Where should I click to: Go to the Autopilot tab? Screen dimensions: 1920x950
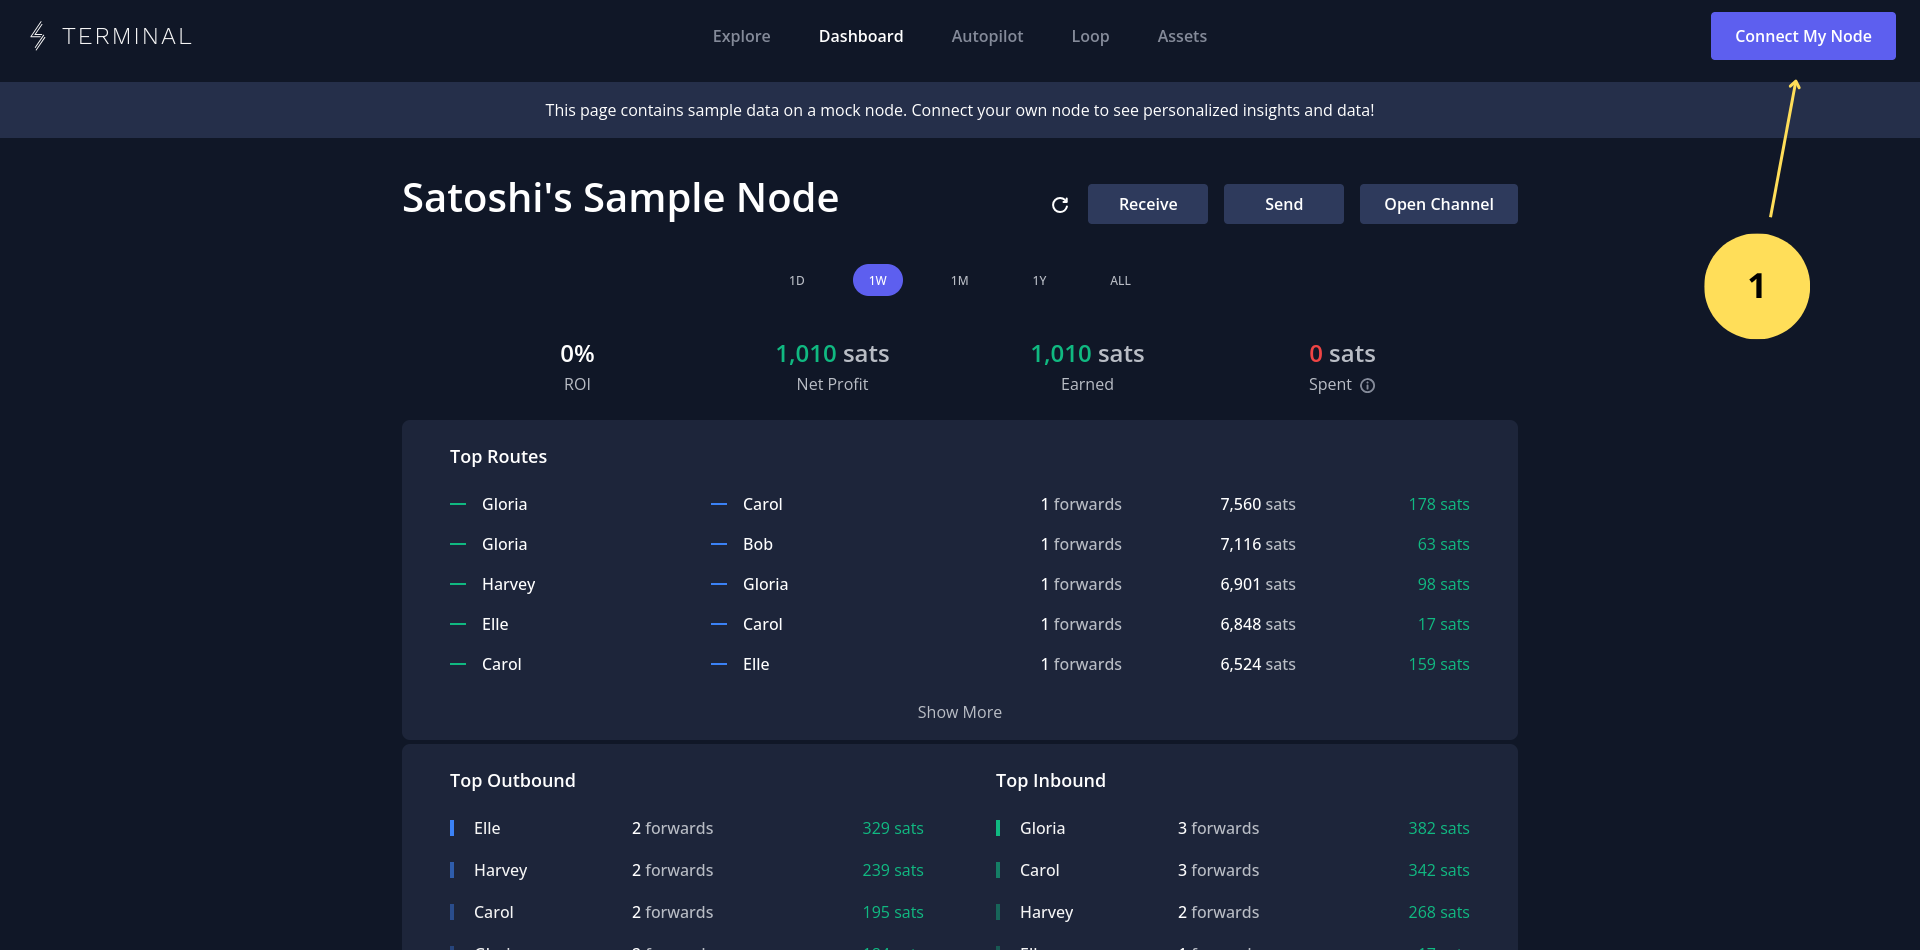[986, 36]
